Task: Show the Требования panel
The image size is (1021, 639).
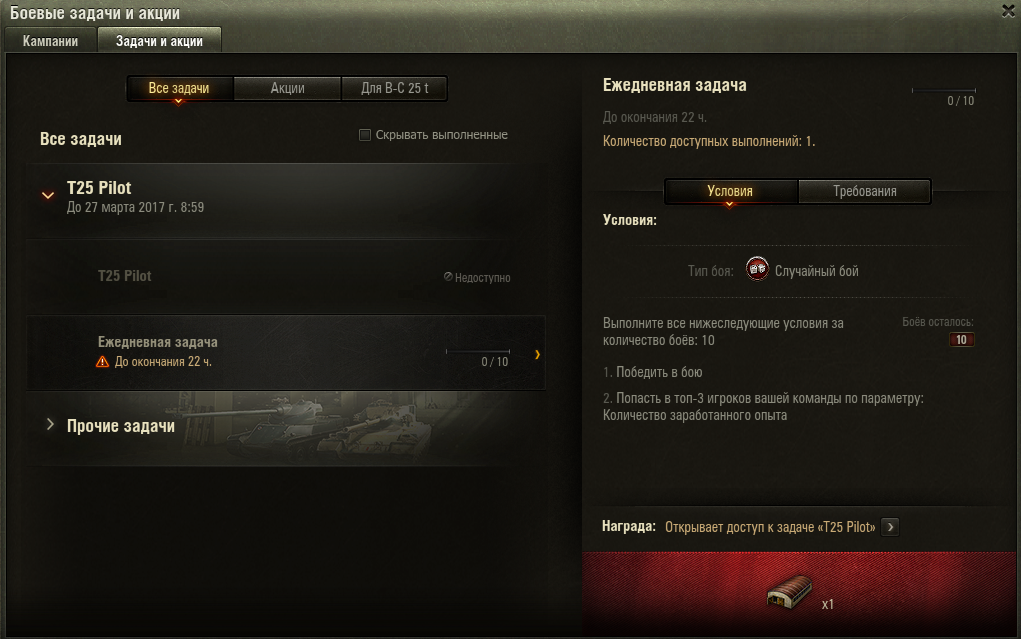Action: click(865, 192)
